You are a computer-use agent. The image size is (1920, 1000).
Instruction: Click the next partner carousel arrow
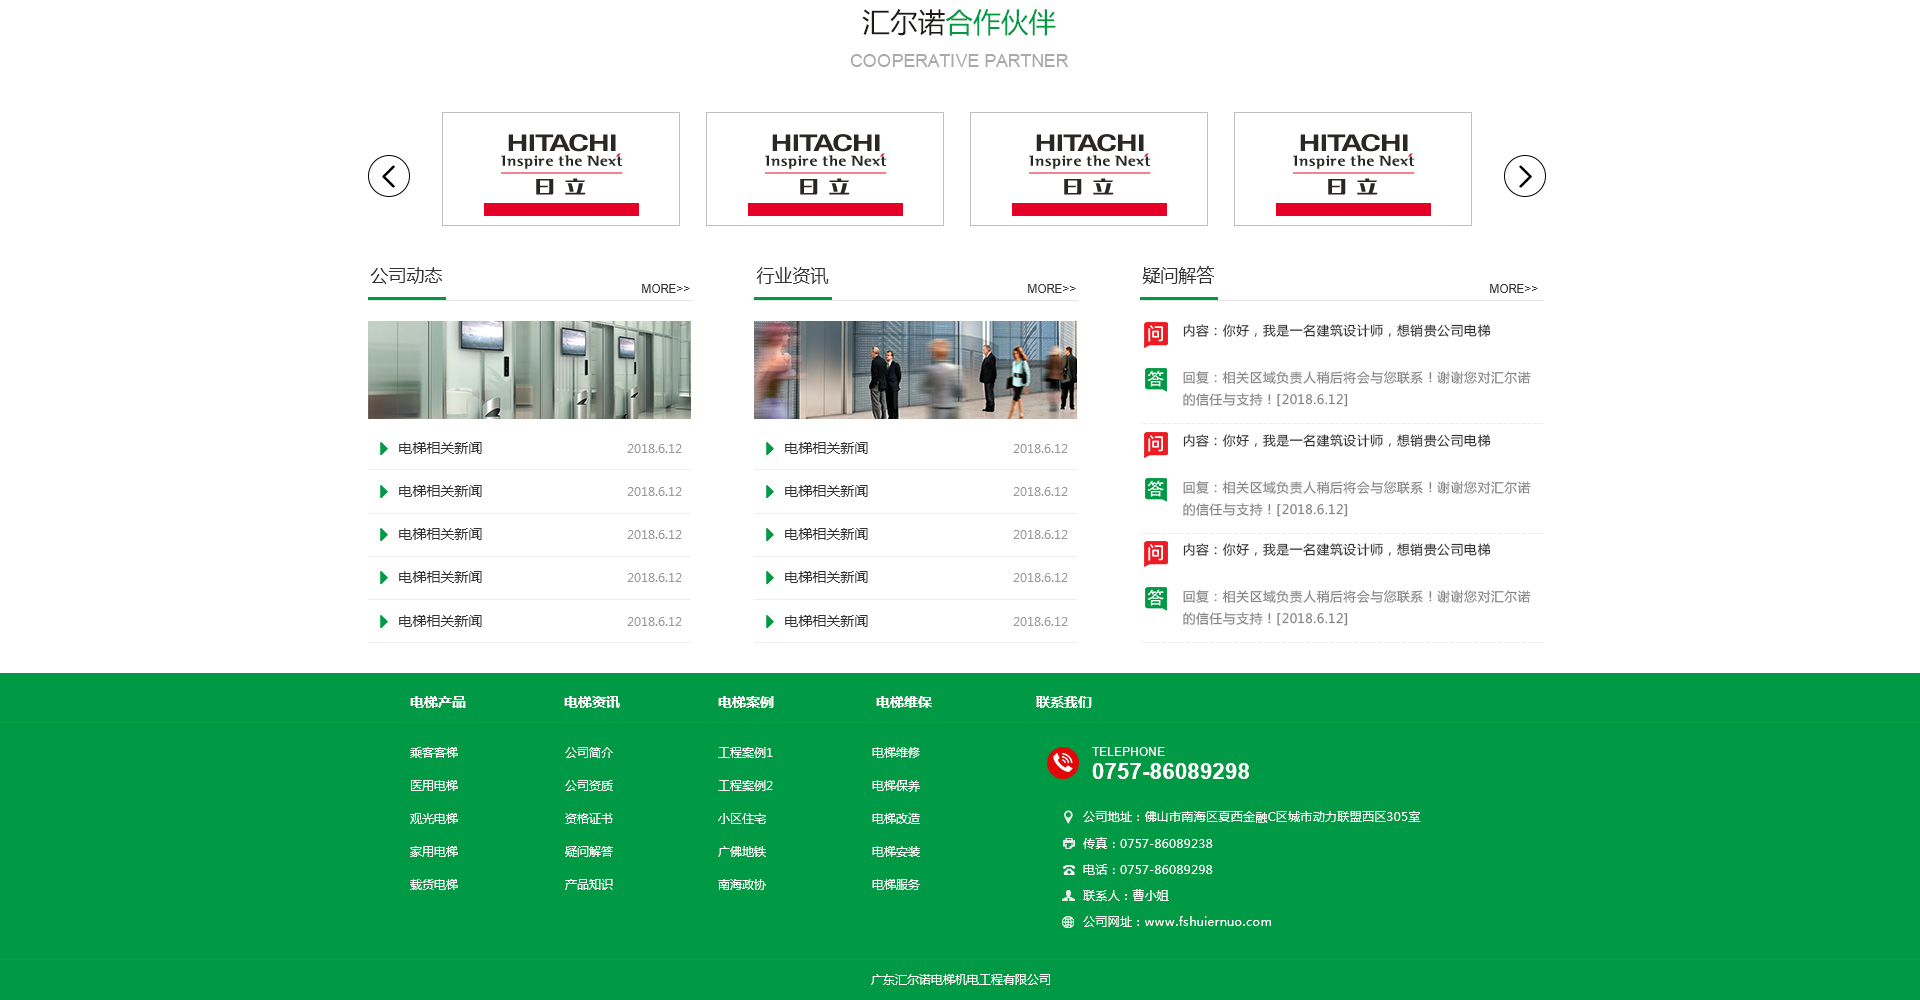pyautogui.click(x=1524, y=176)
